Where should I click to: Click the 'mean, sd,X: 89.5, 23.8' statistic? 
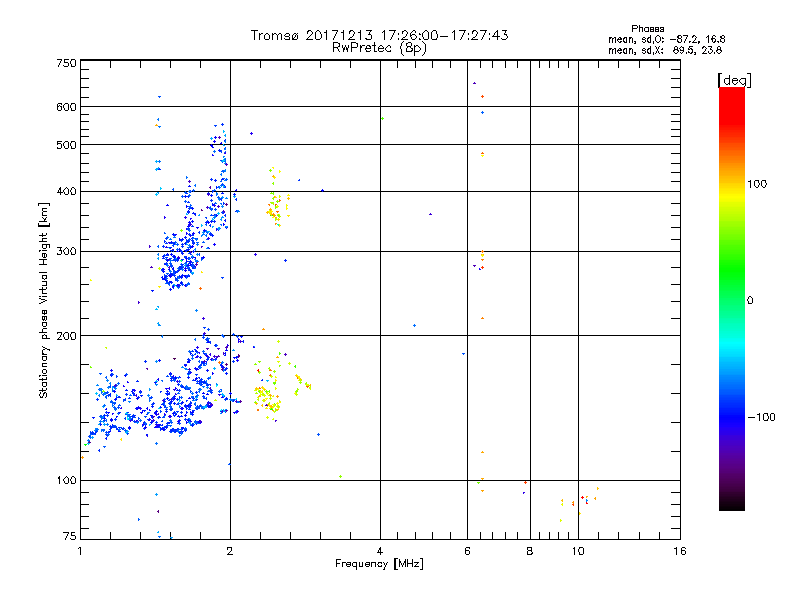coord(665,50)
